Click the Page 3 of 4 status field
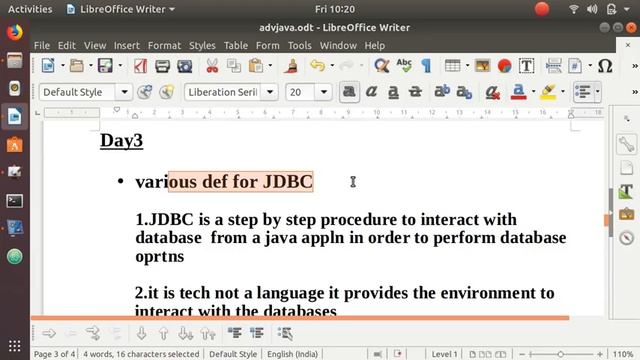The height and width of the screenshot is (360, 640). click(54, 354)
